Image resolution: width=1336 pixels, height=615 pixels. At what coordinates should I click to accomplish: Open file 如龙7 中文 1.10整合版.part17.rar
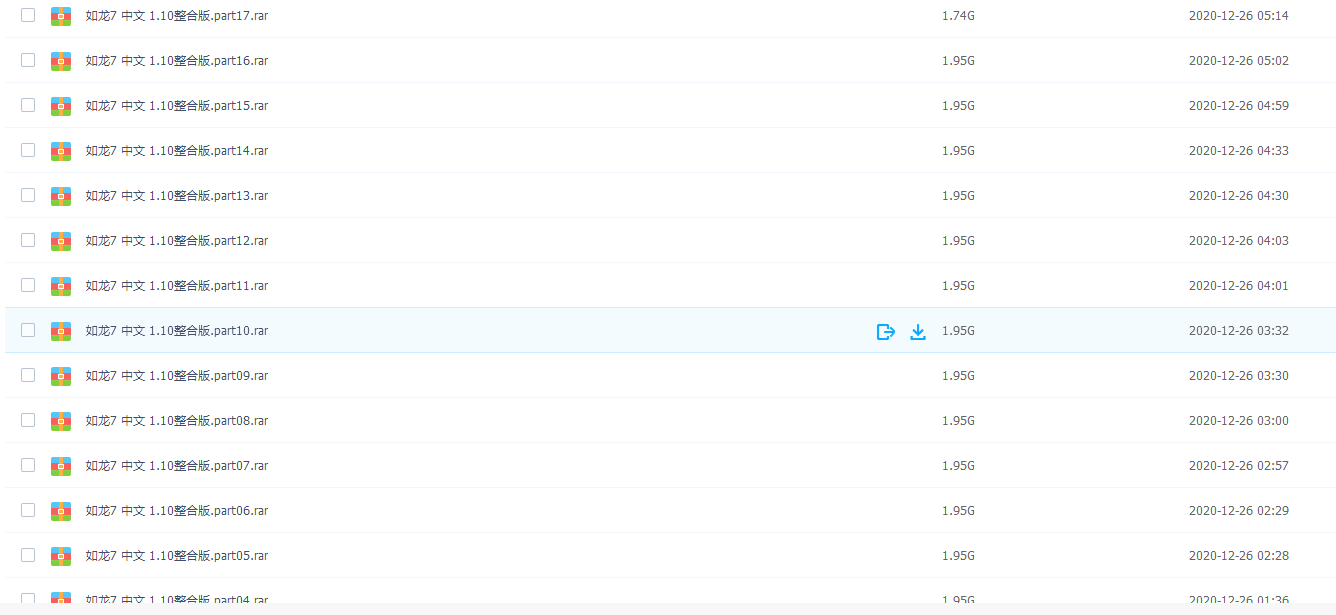(x=177, y=16)
